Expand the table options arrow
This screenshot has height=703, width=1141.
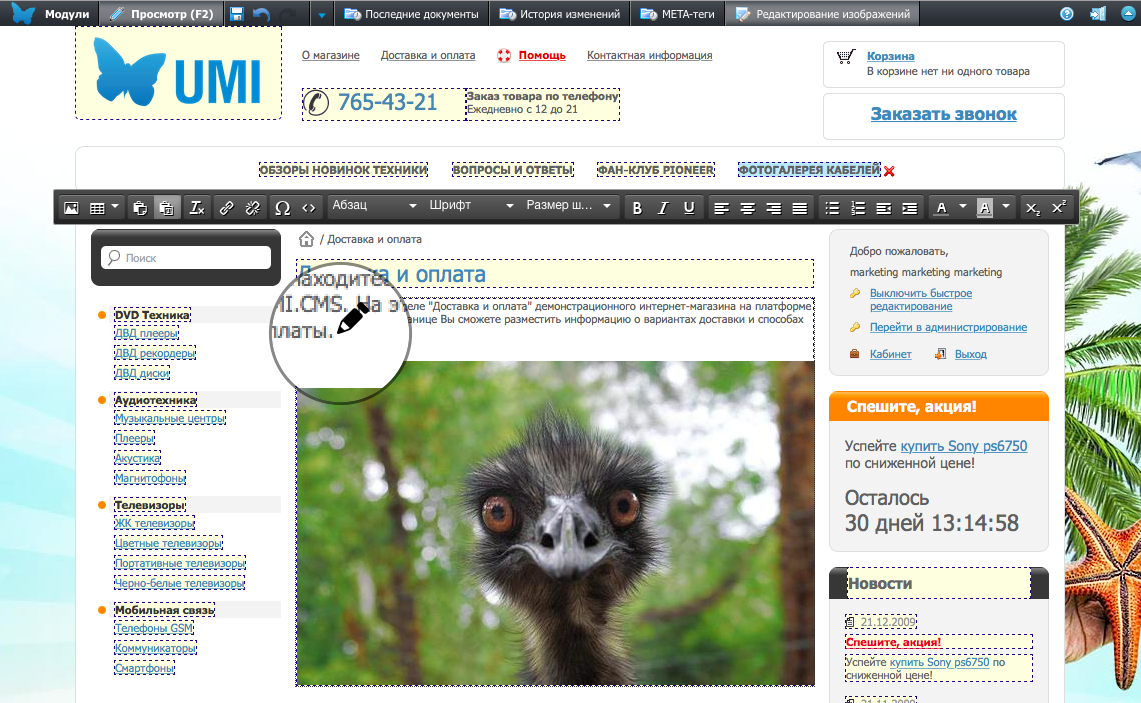[115, 207]
